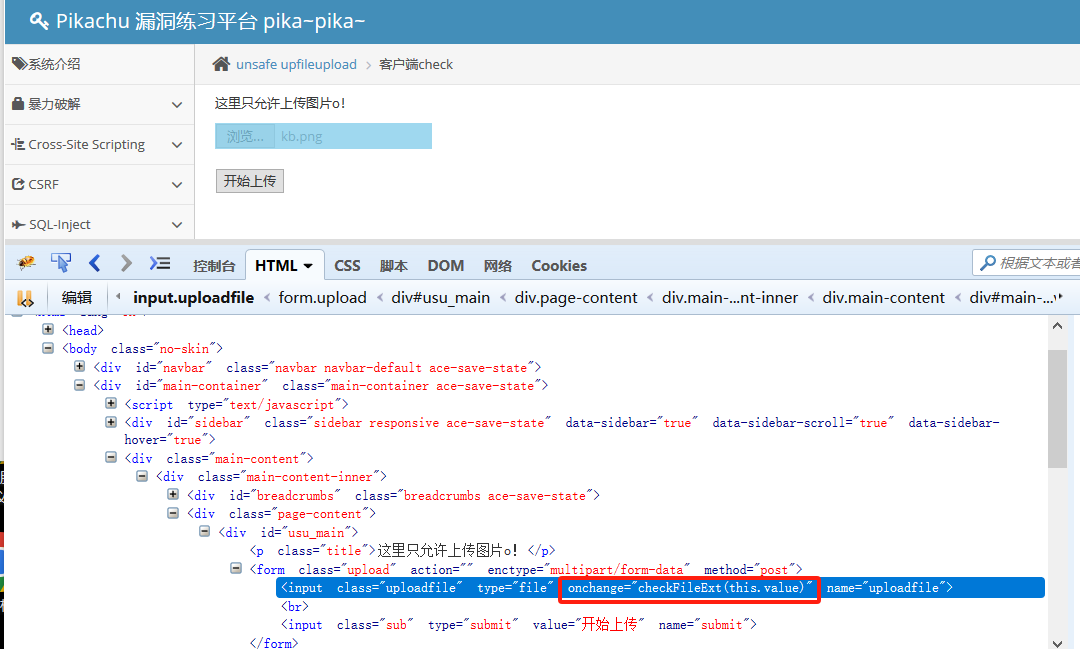1080x649 pixels.
Task: Switch to the 网络 tab
Action: tap(497, 266)
